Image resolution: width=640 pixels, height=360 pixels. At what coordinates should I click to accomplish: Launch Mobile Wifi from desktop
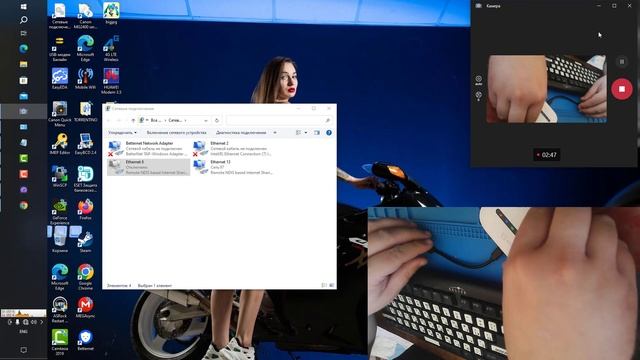click(x=85, y=79)
